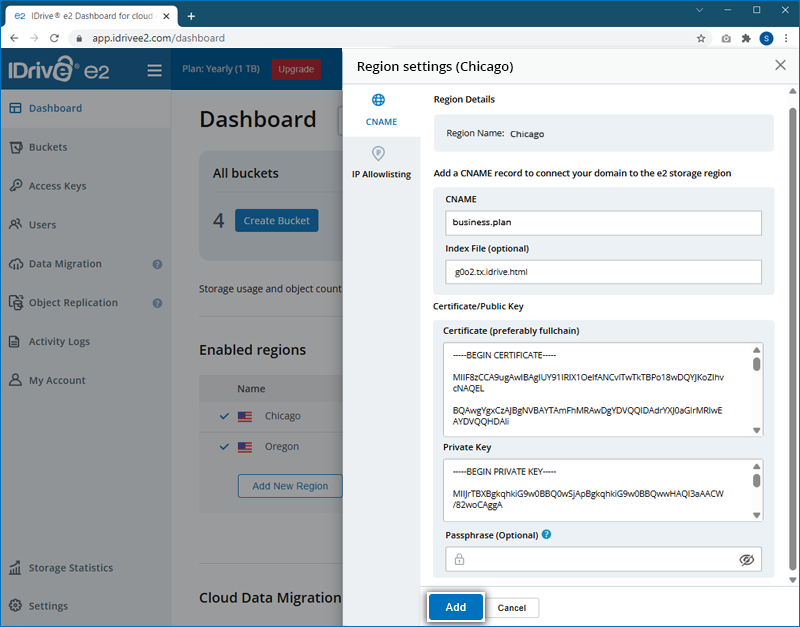Click the hamburger menu icon in header
Image resolution: width=800 pixels, height=627 pixels.
coord(154,70)
